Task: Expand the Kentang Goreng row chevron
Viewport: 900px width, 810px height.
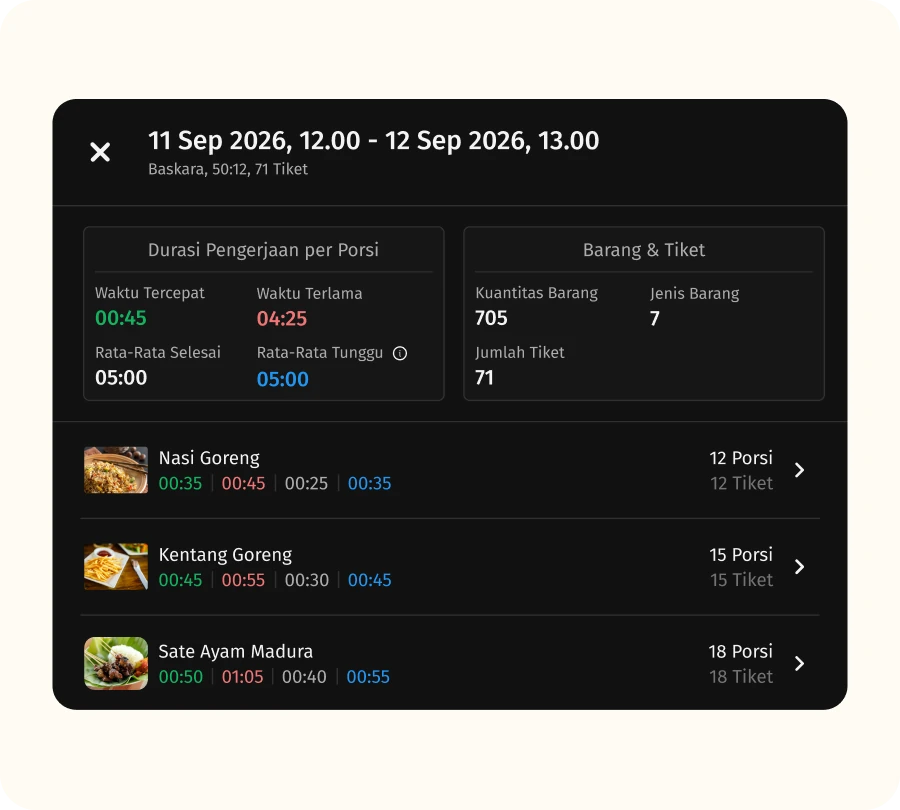Action: [x=799, y=567]
